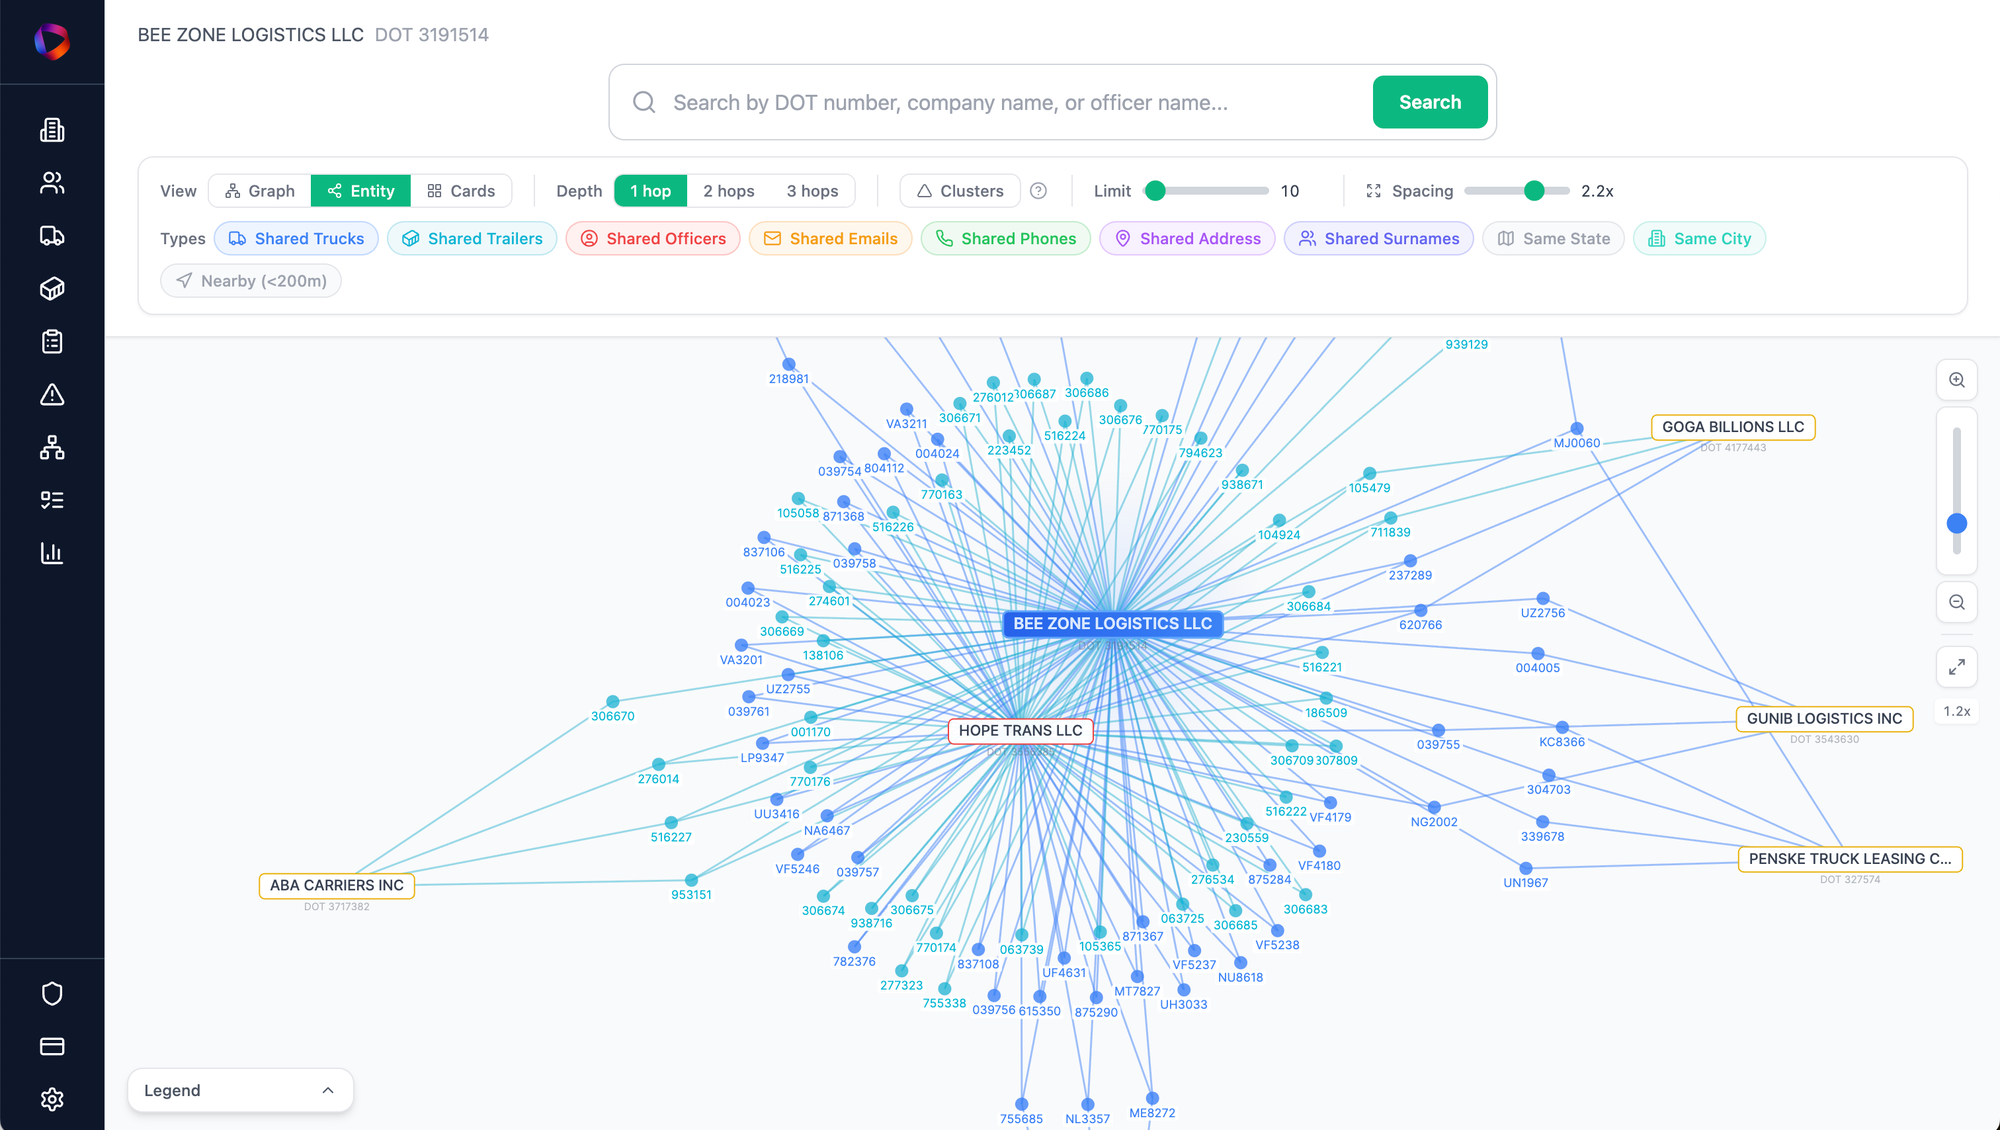Enable the Nearby (<200m) filter
Screen dimensions: 2000x1130
point(251,281)
